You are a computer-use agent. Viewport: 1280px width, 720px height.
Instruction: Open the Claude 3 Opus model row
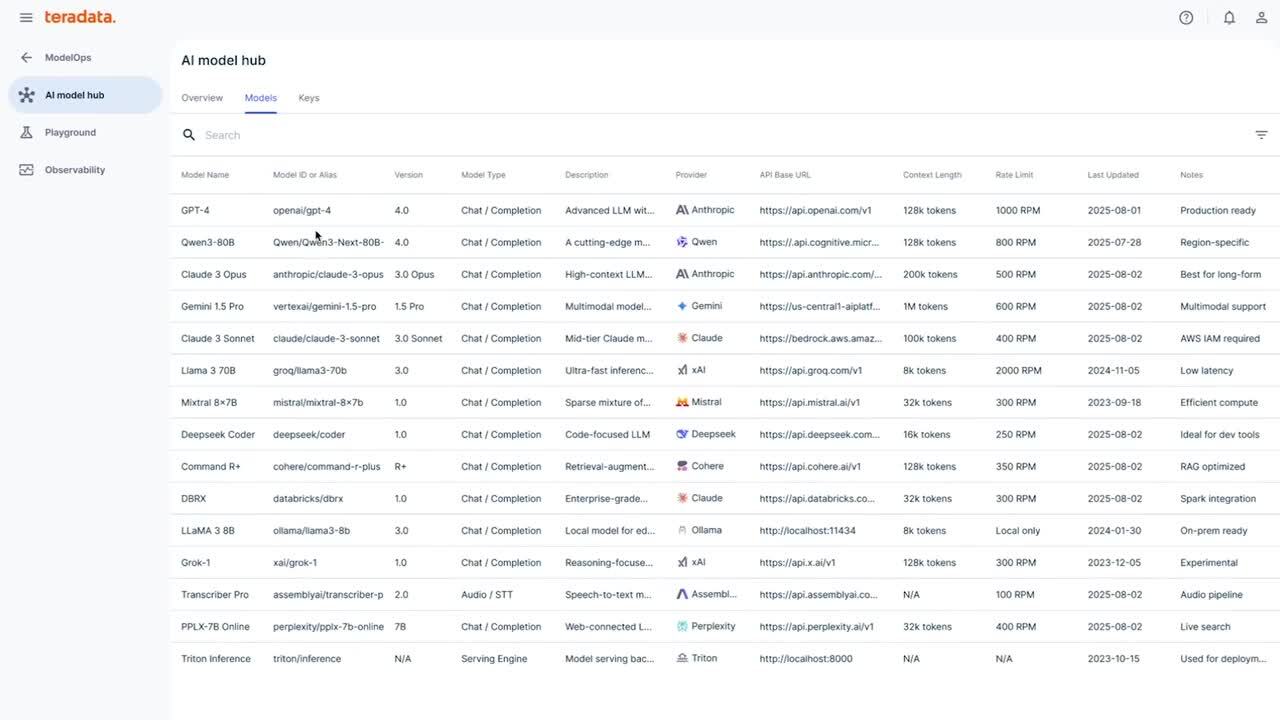pos(213,275)
